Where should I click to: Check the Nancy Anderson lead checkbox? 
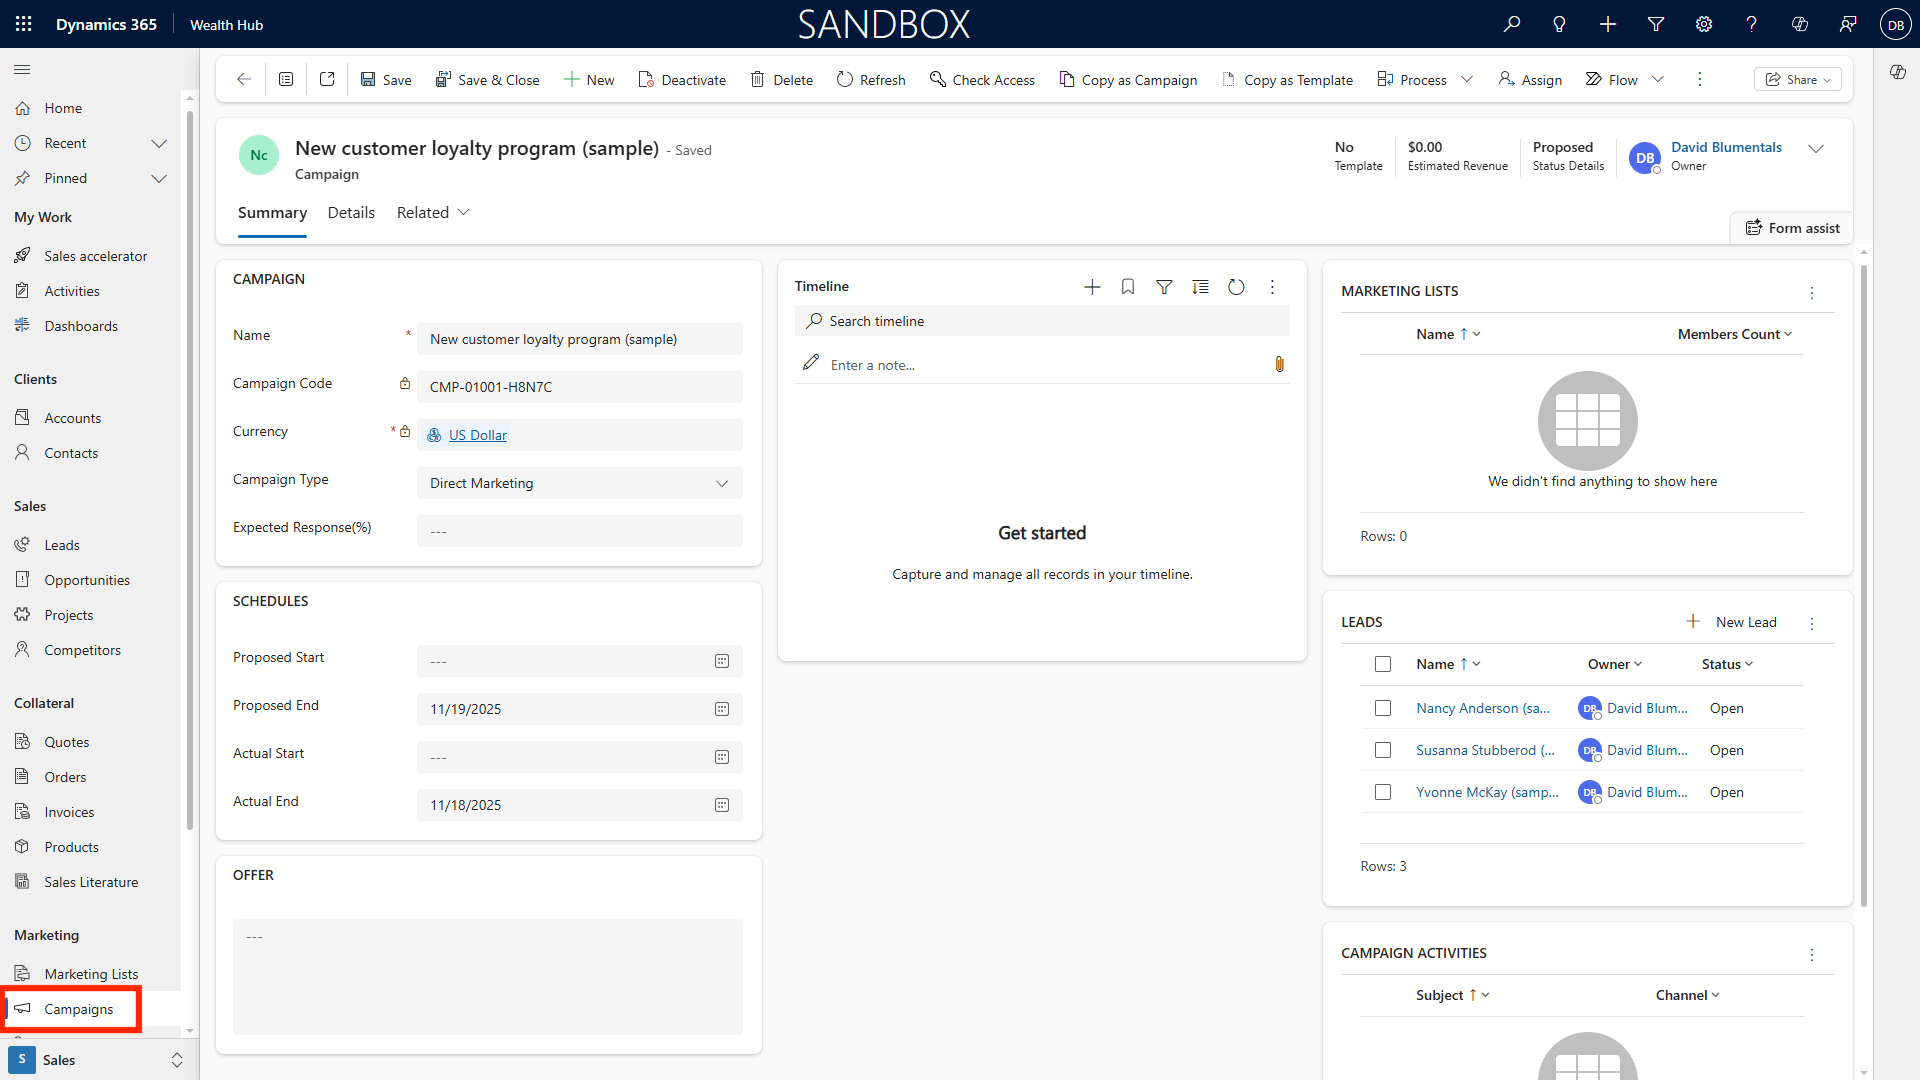[1383, 708]
